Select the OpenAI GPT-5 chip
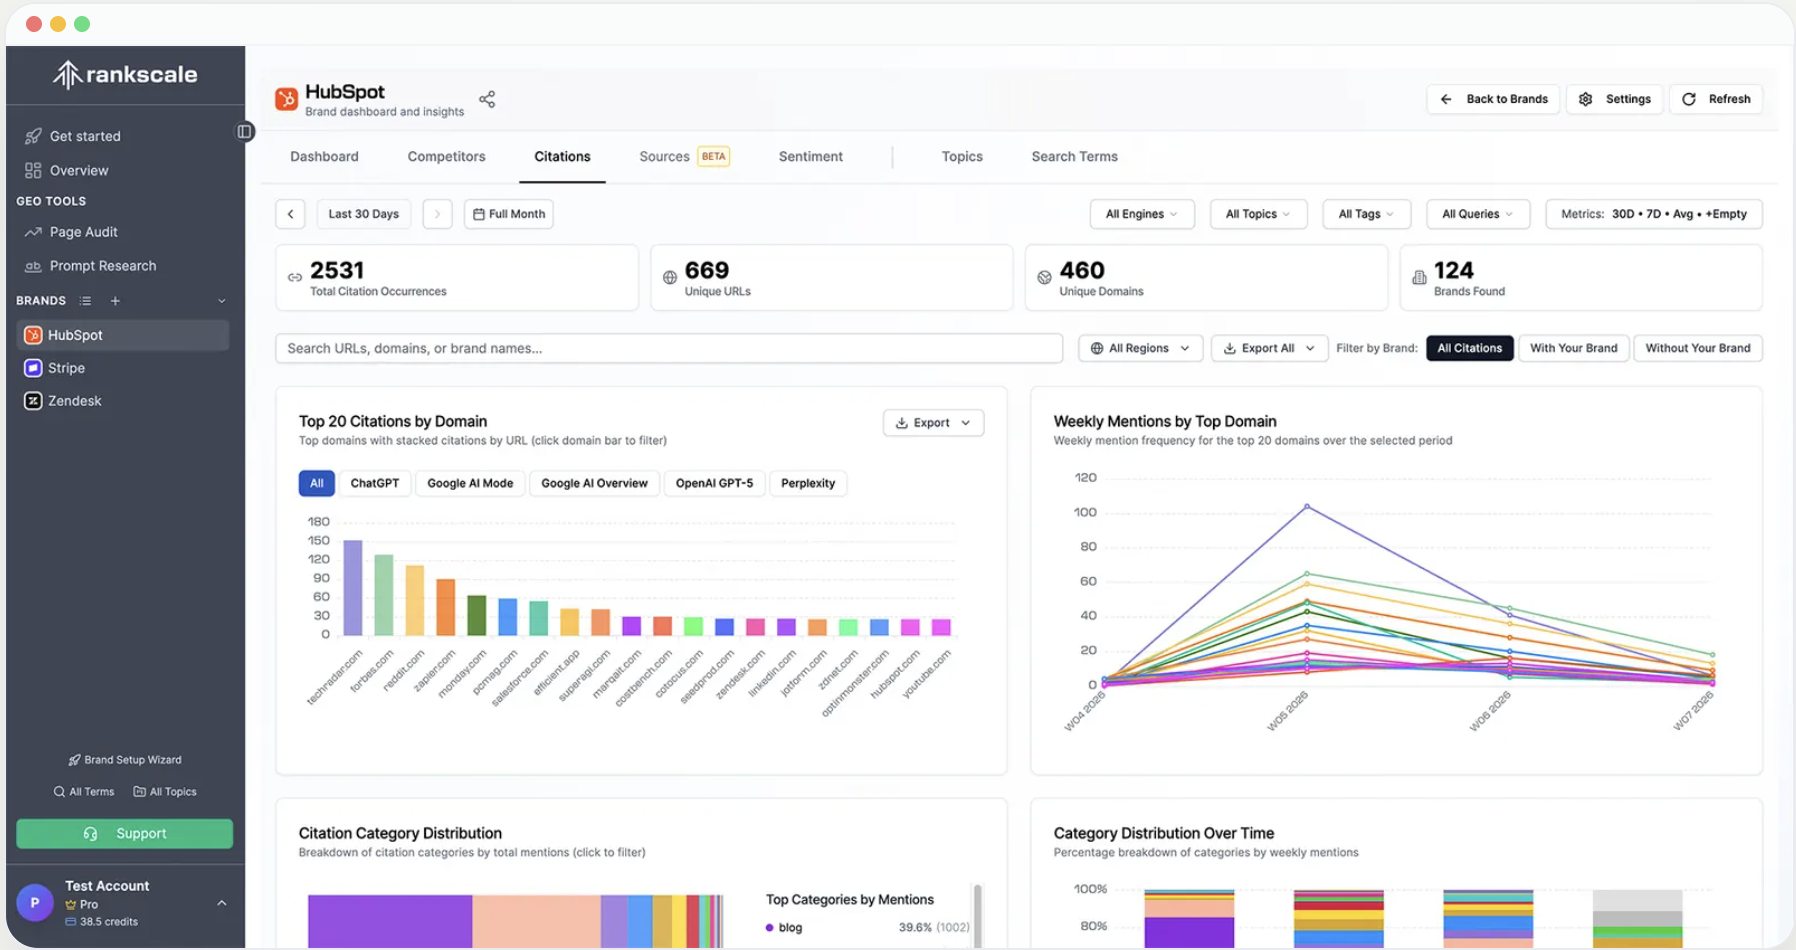This screenshot has width=1796, height=950. [x=714, y=483]
